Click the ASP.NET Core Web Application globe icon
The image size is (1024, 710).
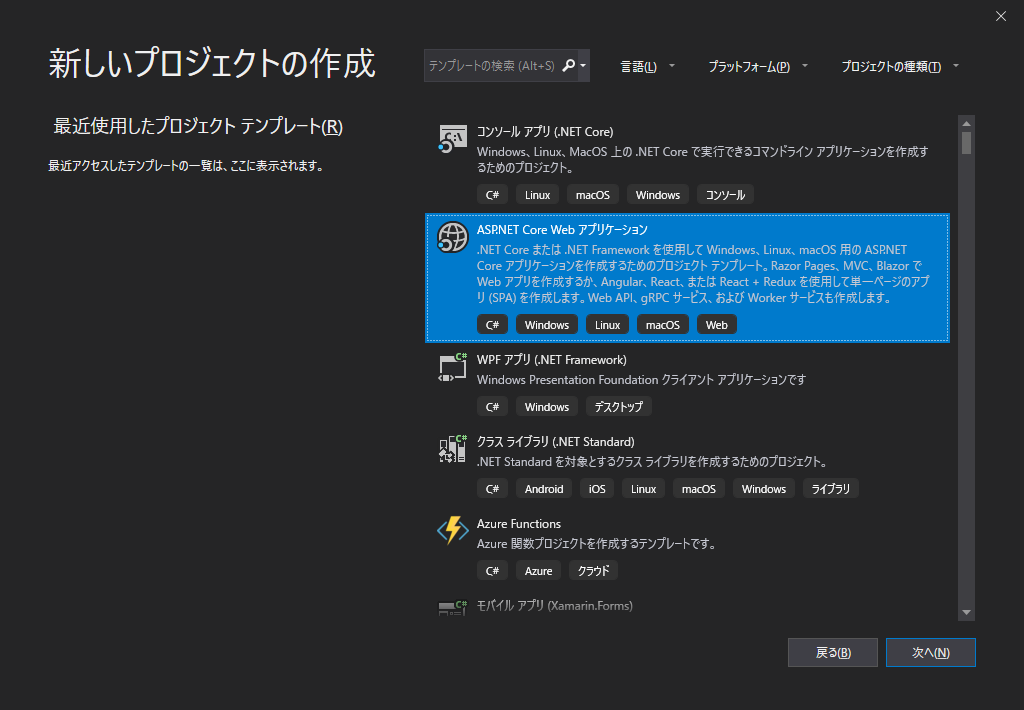click(452, 238)
